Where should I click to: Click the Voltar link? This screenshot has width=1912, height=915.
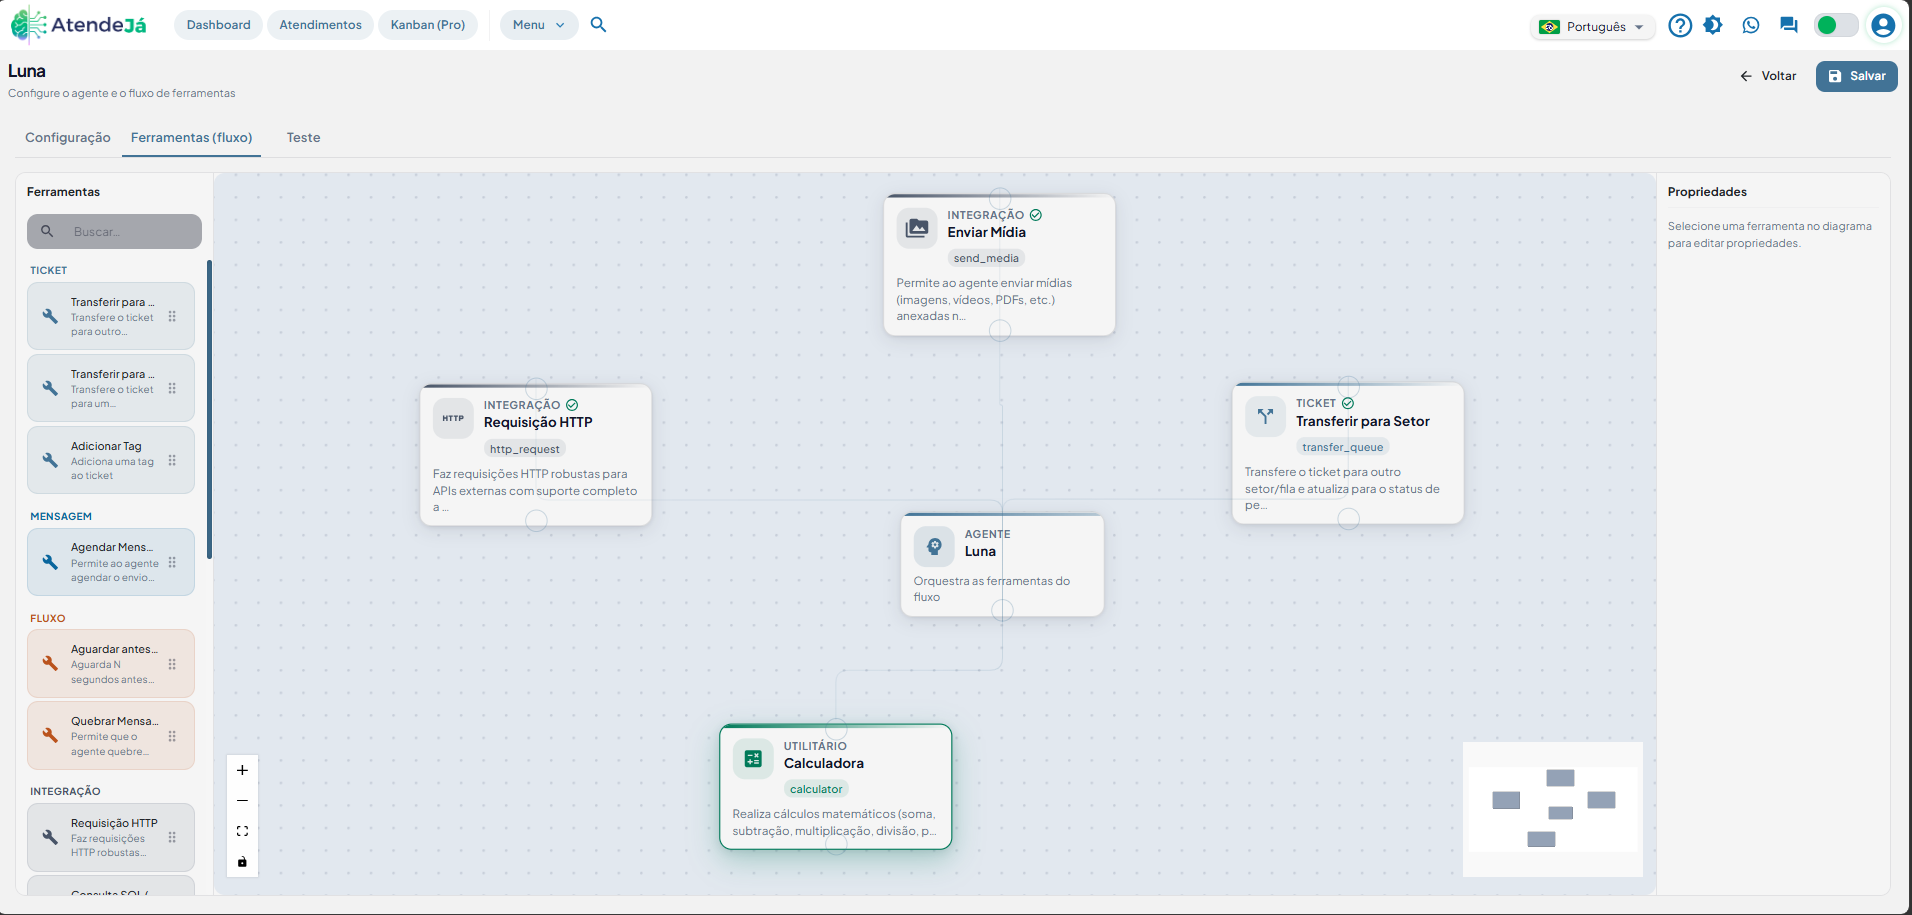coord(1768,76)
